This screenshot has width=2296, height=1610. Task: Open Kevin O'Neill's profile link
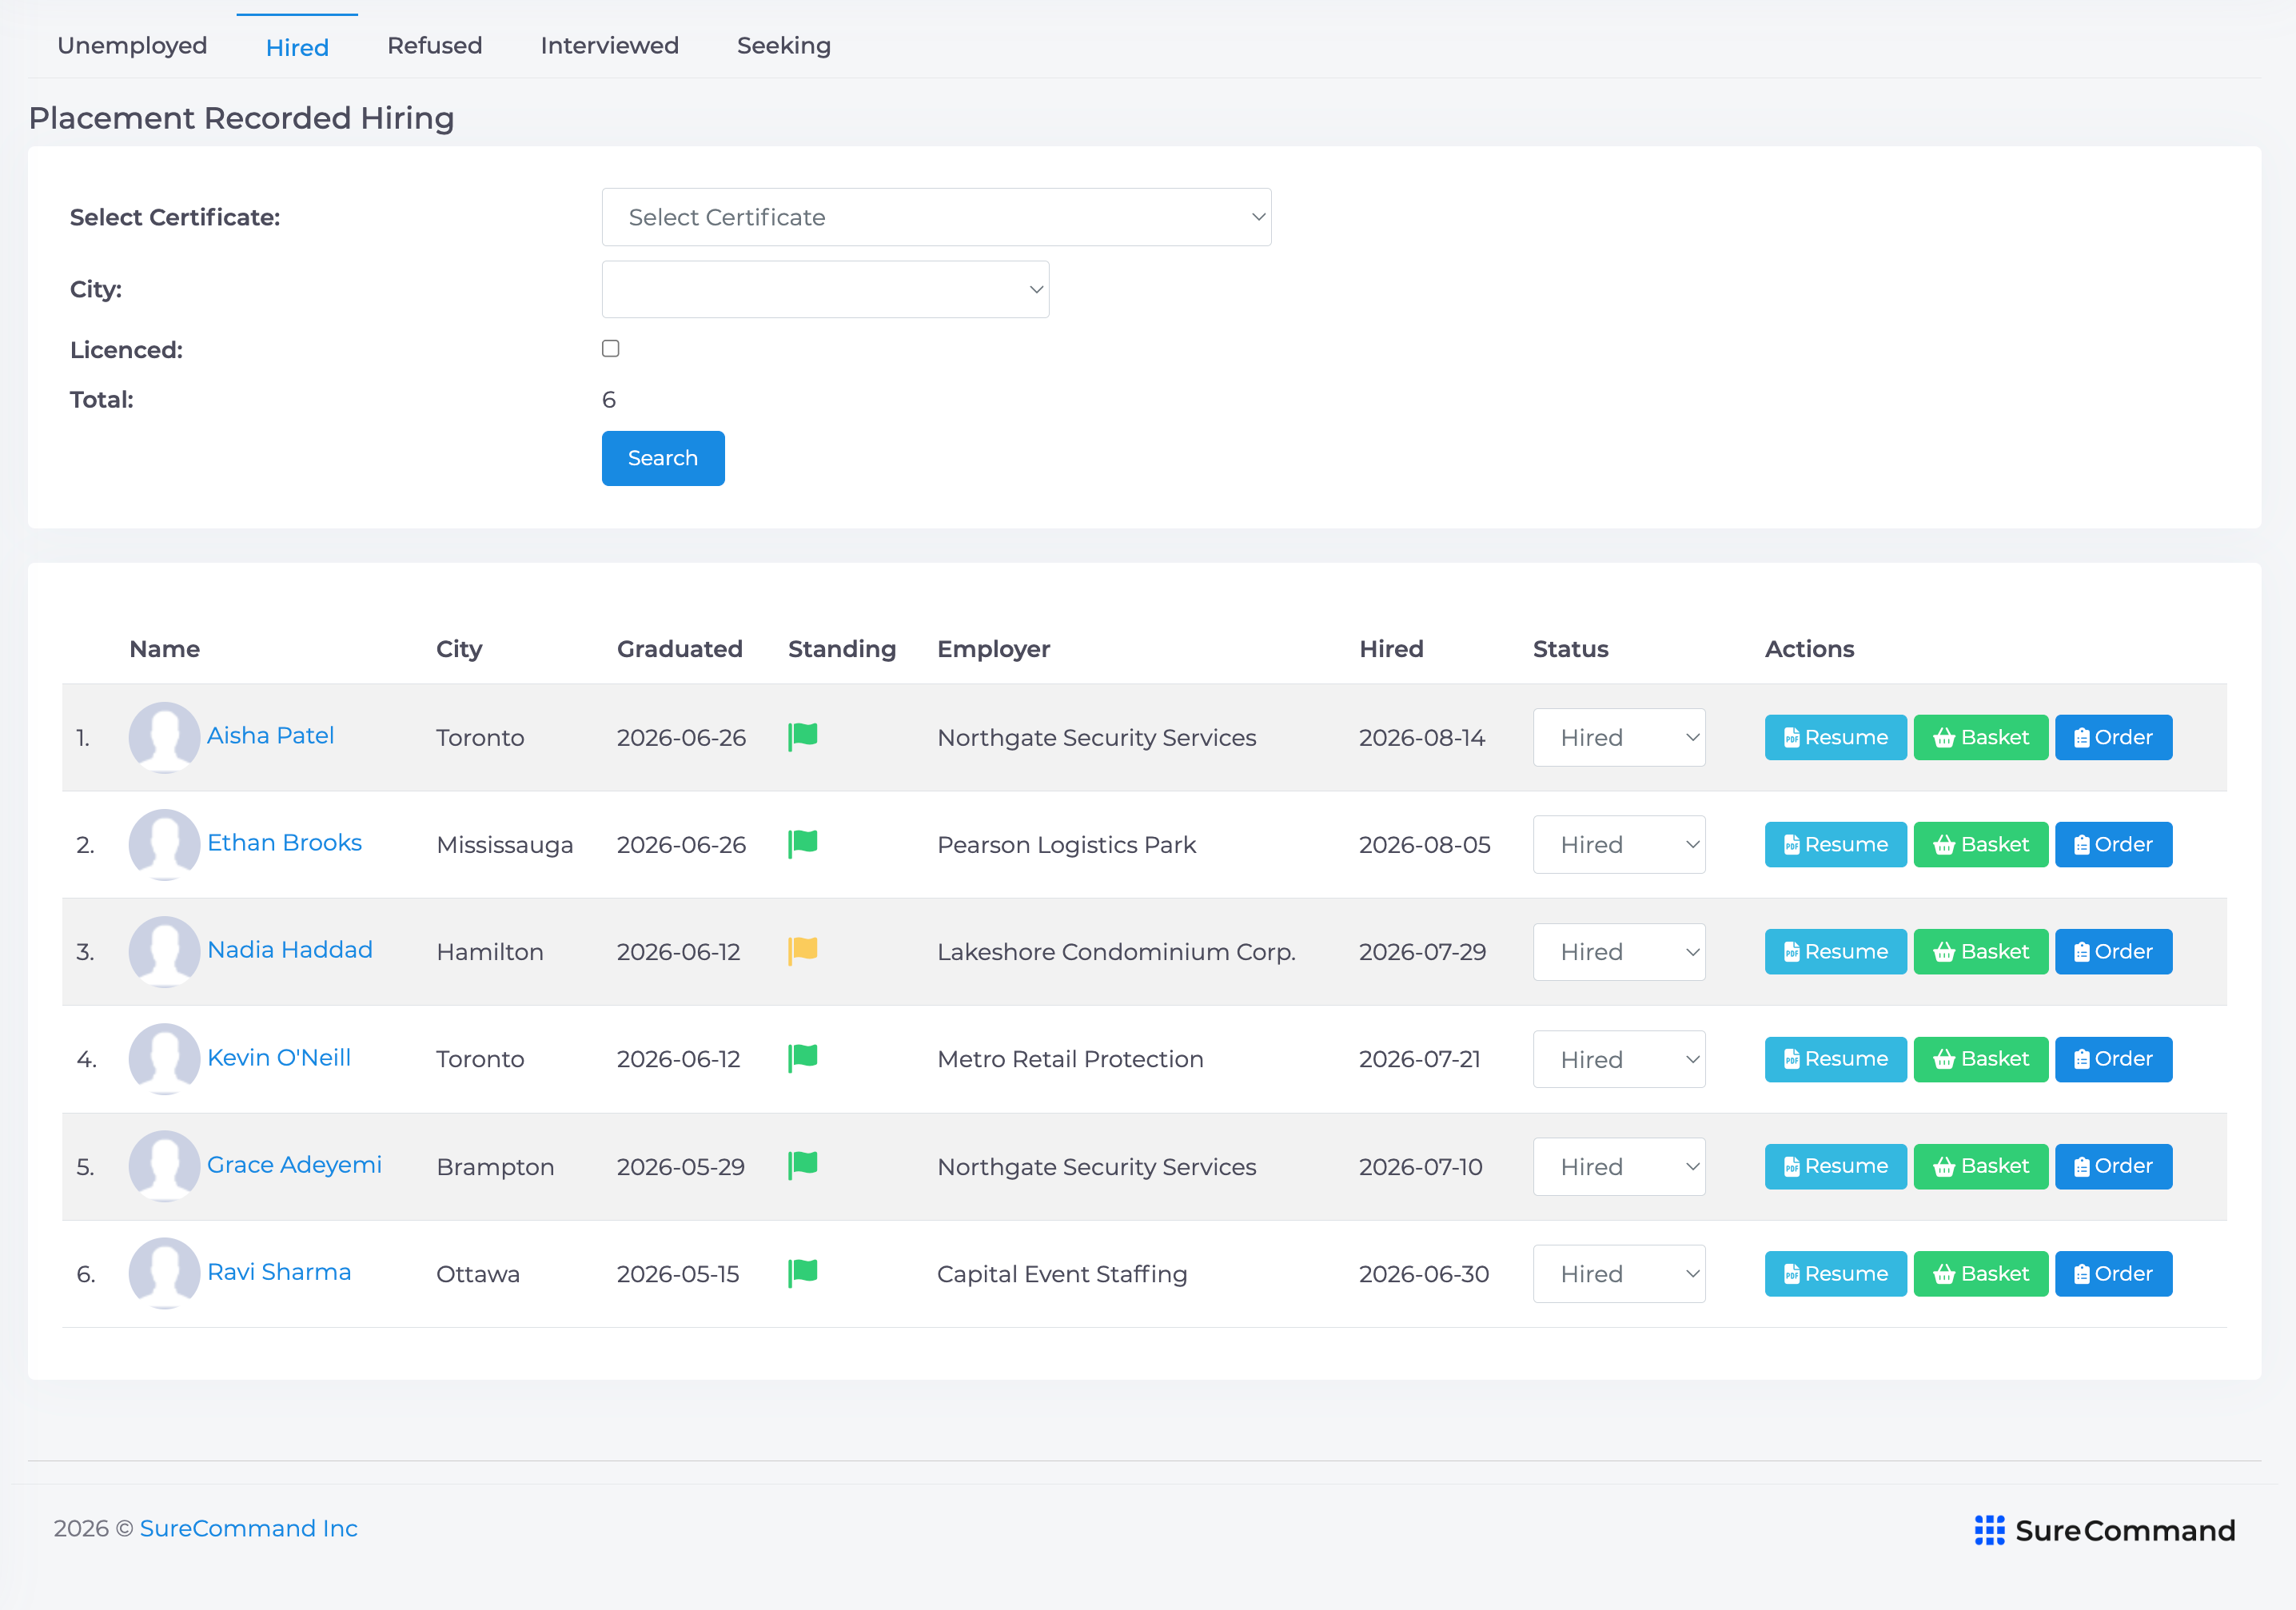279,1057
